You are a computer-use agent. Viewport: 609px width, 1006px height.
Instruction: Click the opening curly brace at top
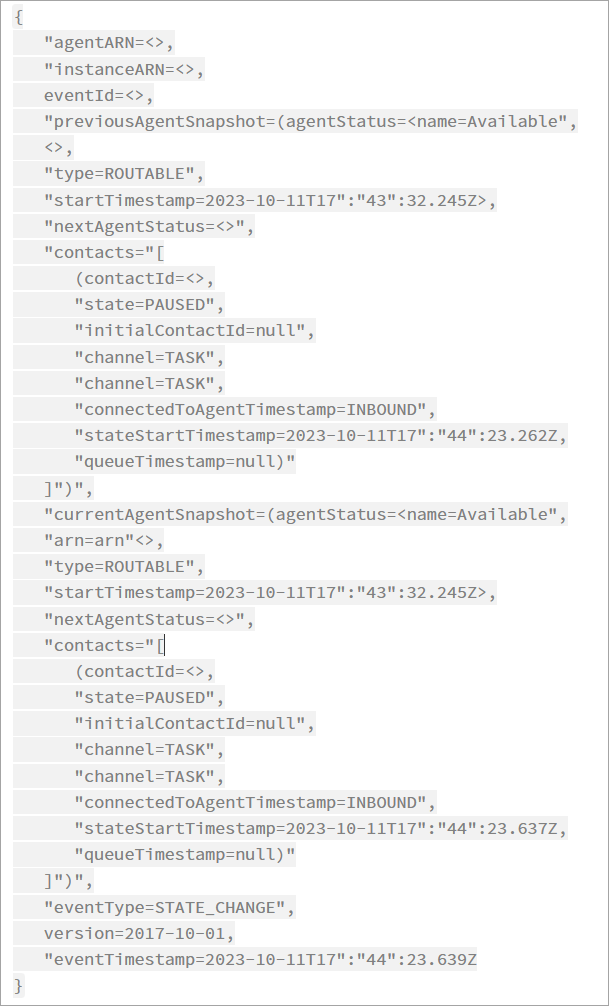(x=20, y=17)
